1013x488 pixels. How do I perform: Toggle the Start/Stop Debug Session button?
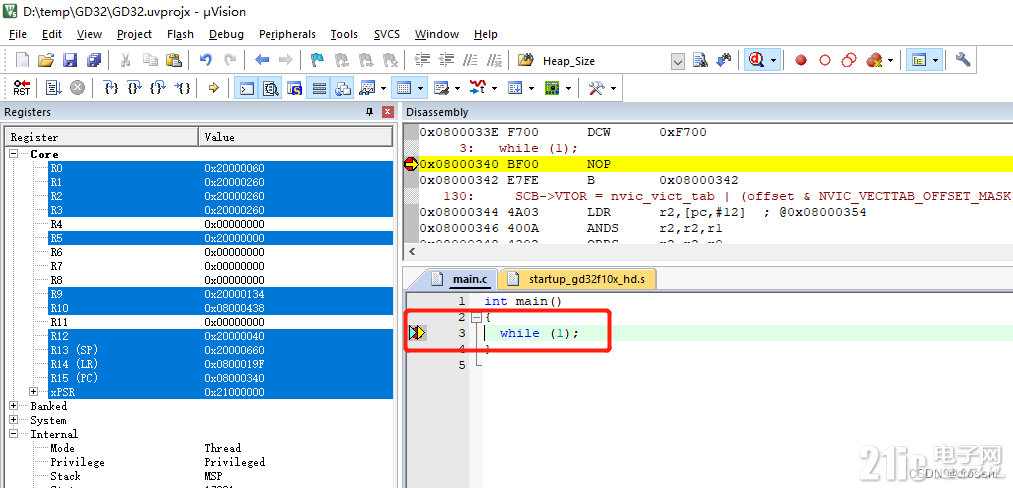pos(757,60)
